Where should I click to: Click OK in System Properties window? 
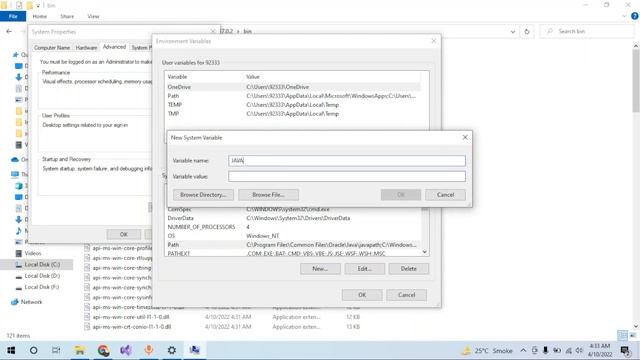click(x=124, y=234)
